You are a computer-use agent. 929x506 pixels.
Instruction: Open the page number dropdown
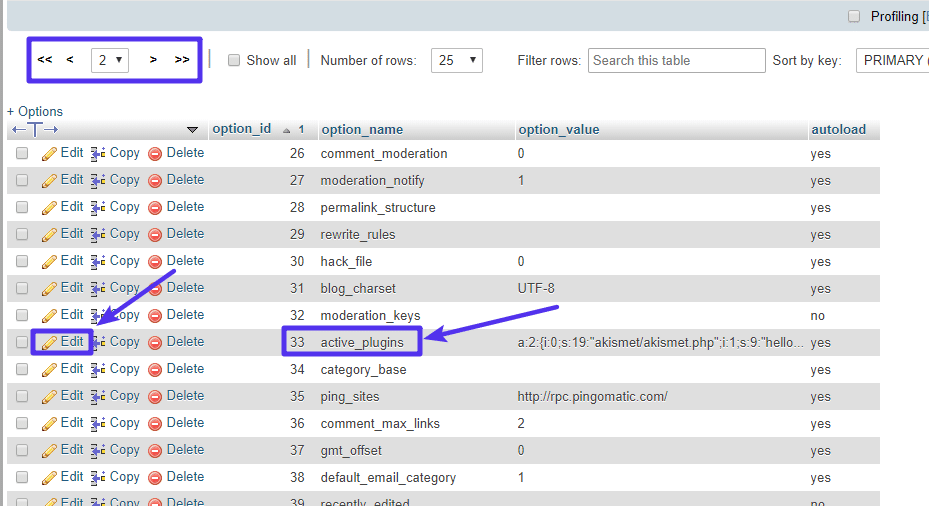coord(110,60)
